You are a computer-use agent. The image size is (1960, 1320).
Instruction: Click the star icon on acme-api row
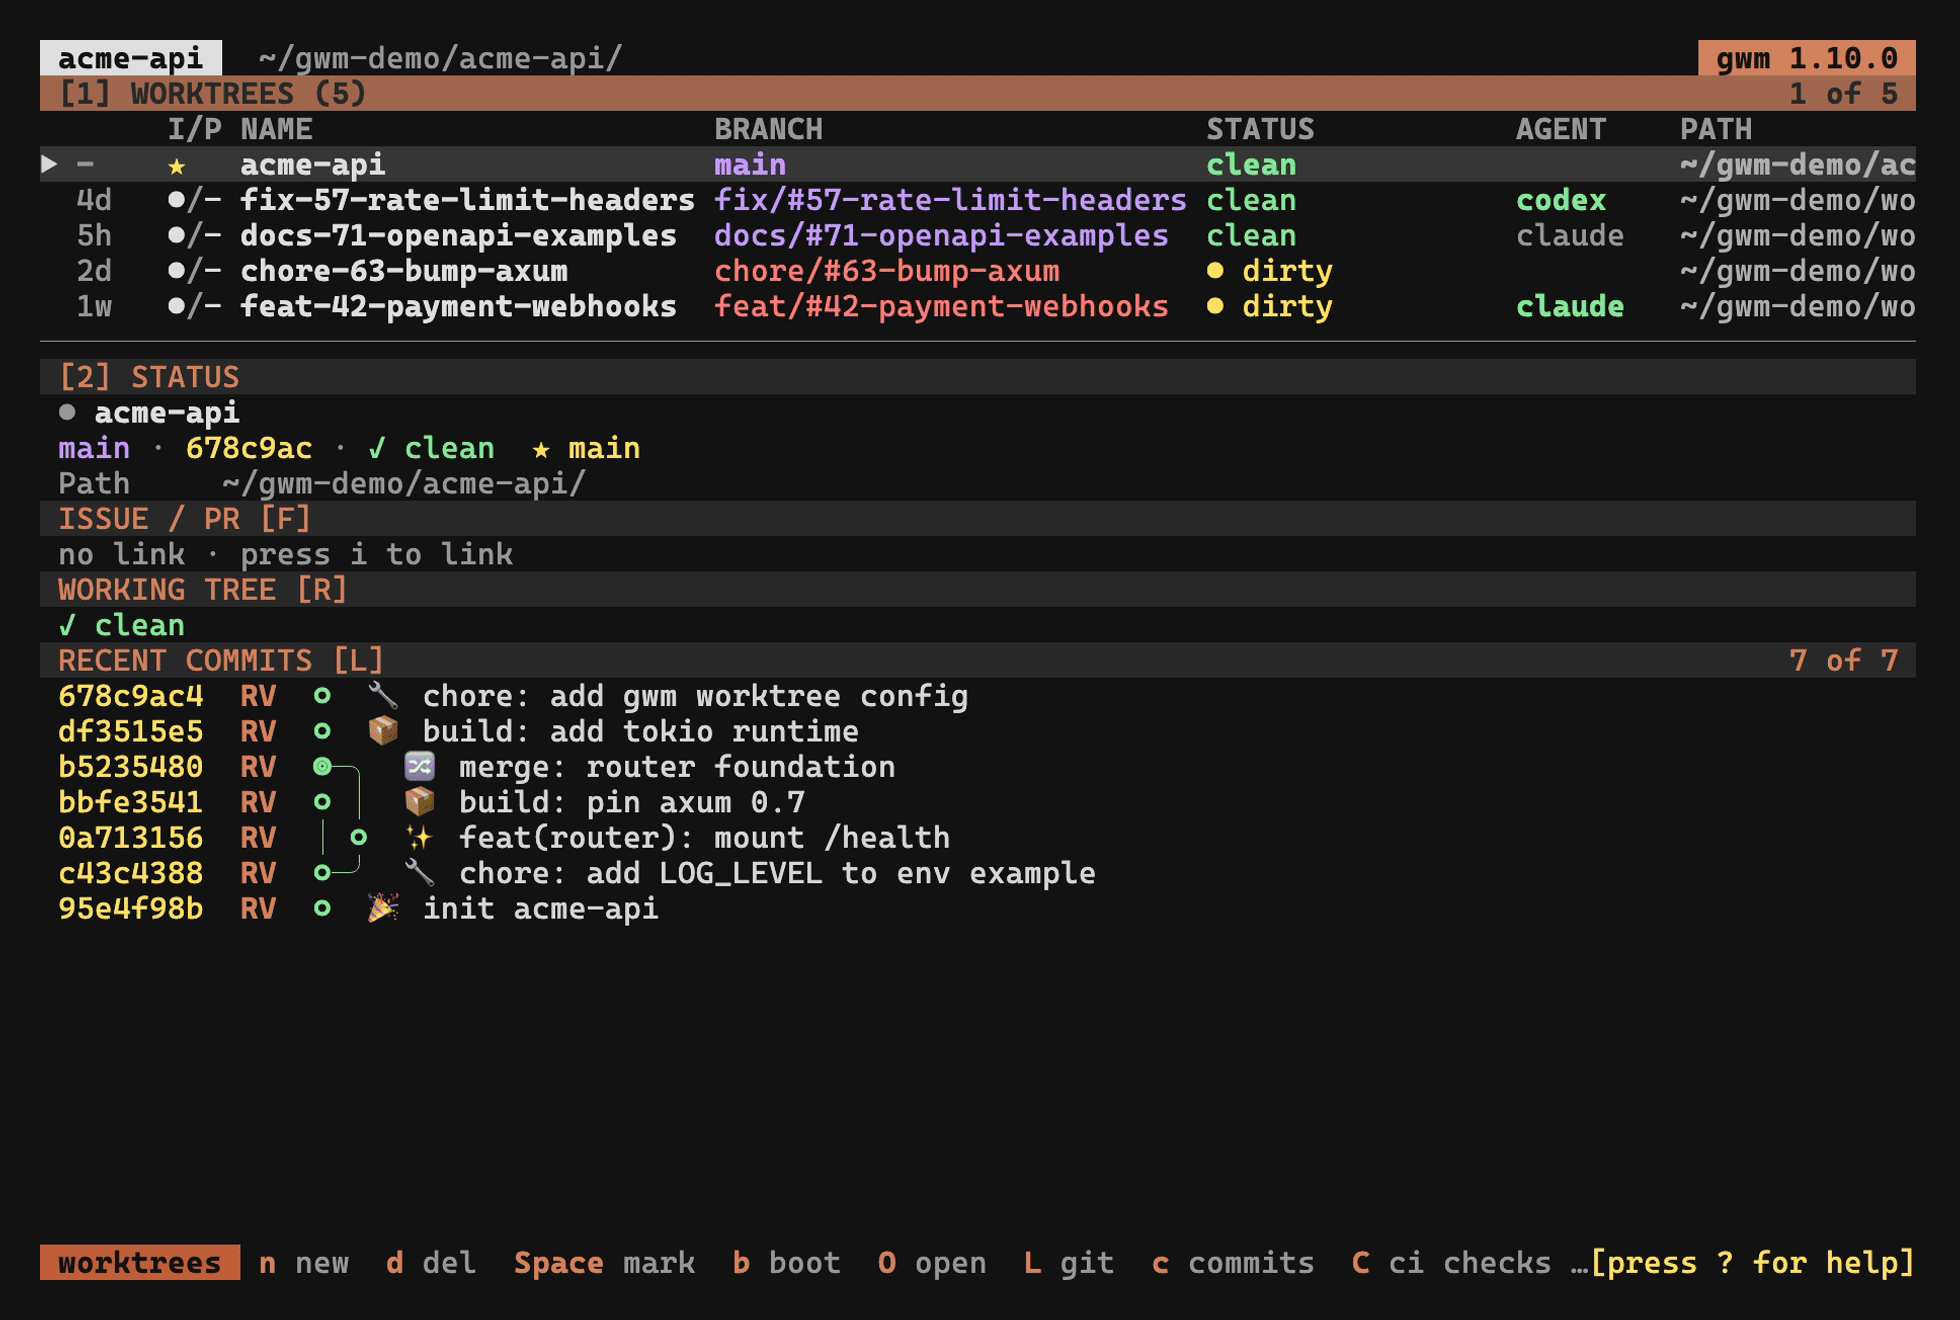(x=177, y=165)
